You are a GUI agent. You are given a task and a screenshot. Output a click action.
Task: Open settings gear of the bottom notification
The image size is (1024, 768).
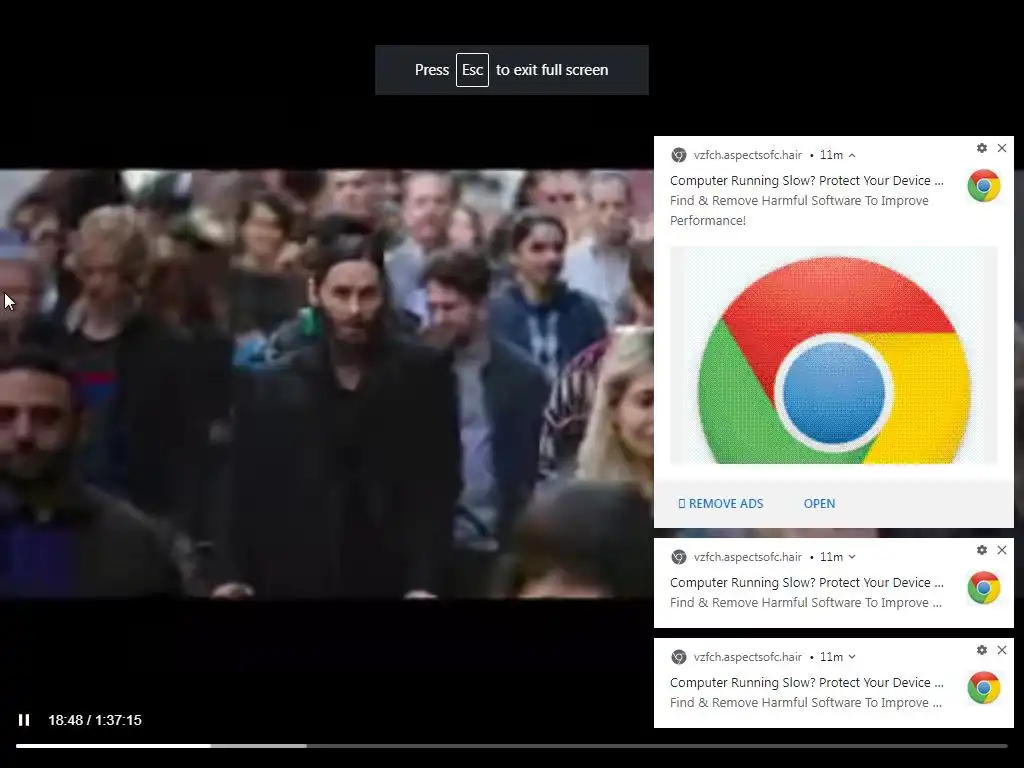point(982,650)
